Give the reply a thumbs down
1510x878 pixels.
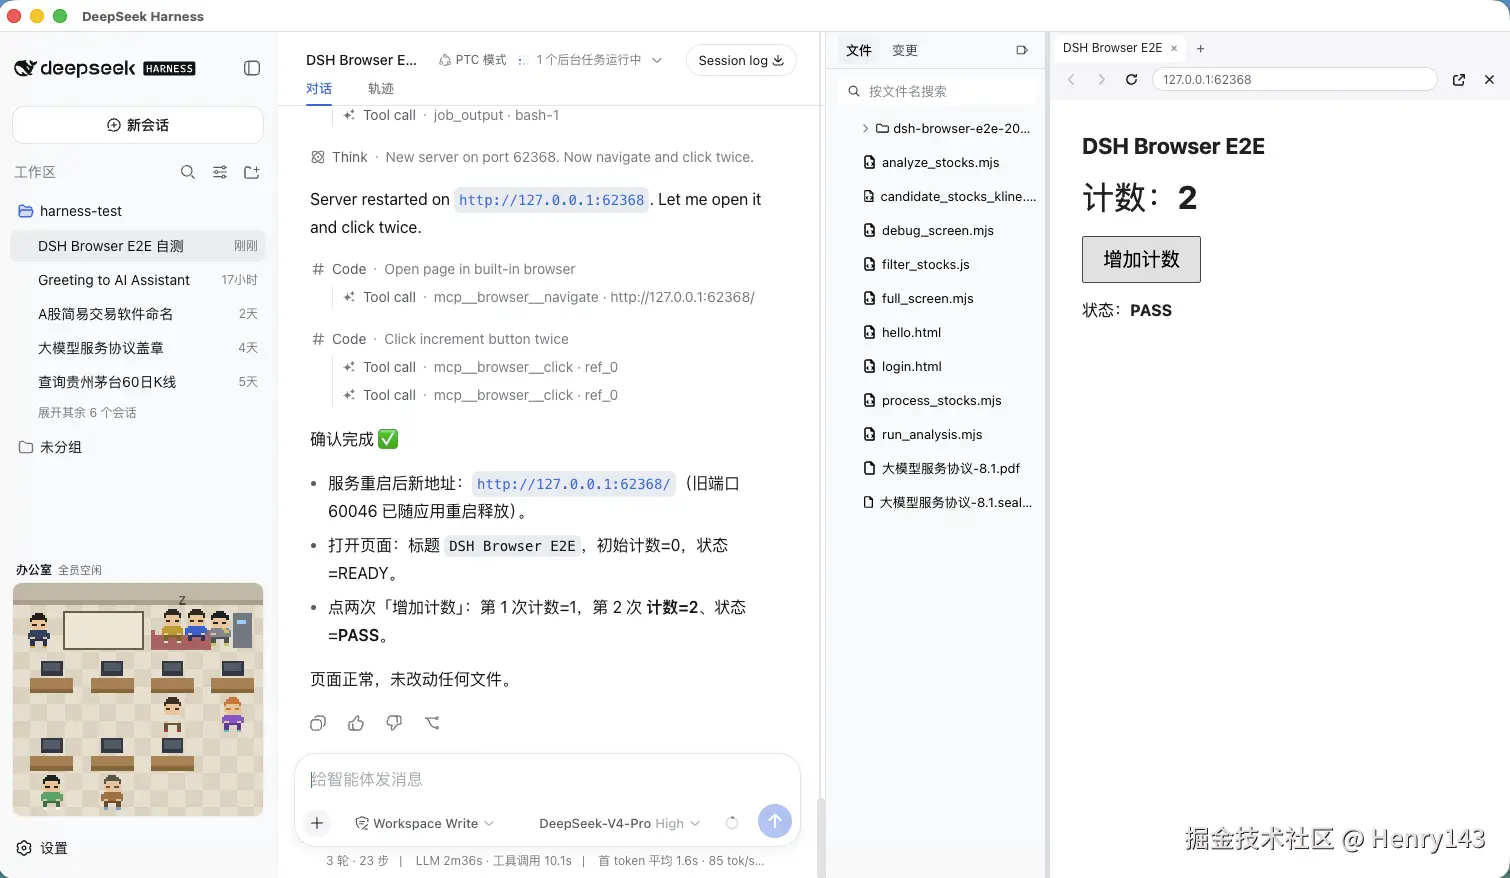click(x=394, y=723)
